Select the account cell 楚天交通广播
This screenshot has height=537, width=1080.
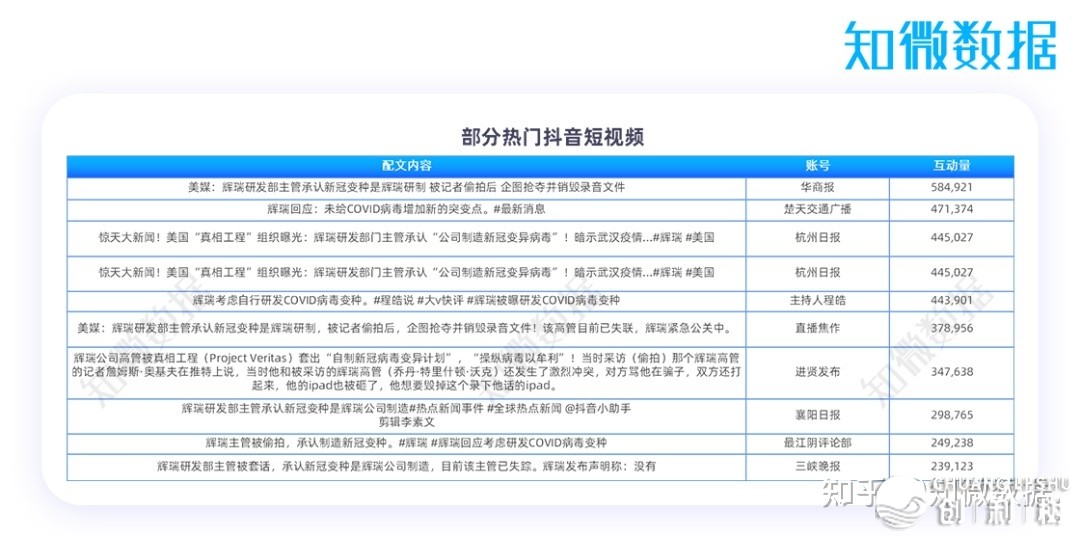tap(818, 209)
